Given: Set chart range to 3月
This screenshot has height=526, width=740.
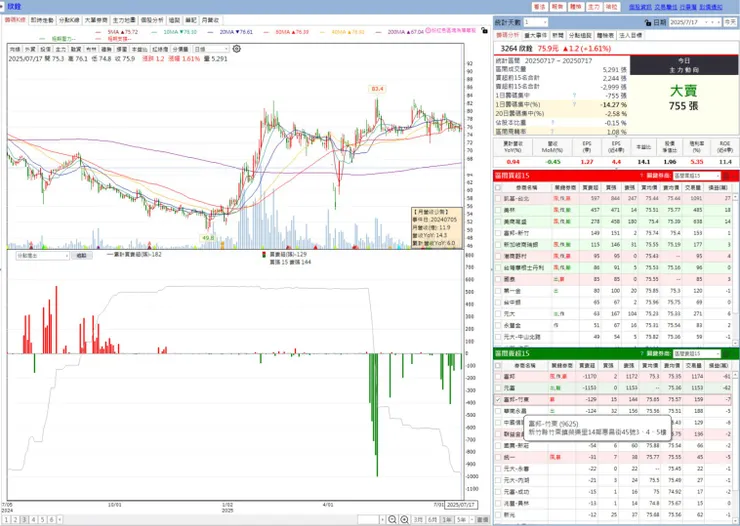Looking at the screenshot, I should coord(418,519).
